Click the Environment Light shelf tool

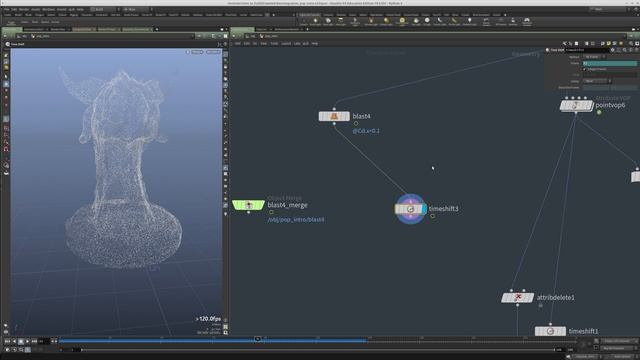(x=402, y=21)
